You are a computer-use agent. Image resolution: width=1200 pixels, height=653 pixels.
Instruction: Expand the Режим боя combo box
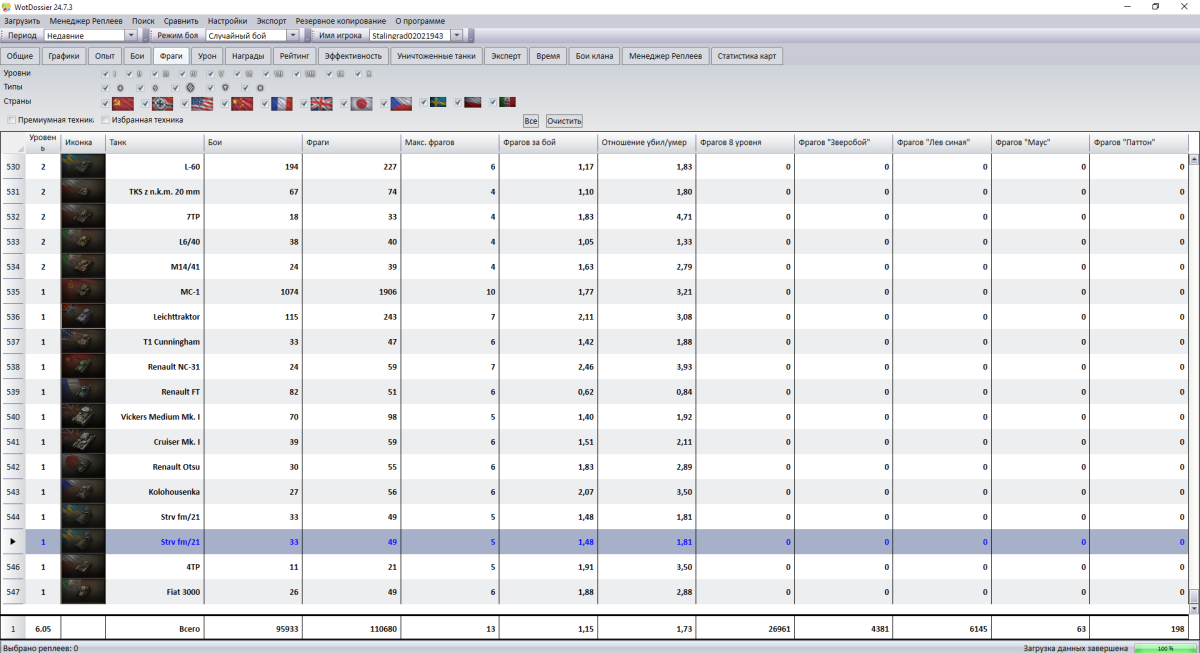tap(294, 36)
